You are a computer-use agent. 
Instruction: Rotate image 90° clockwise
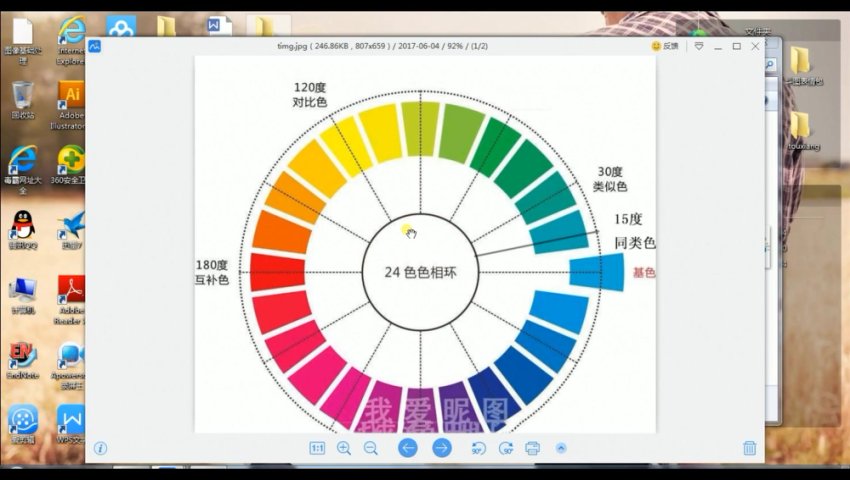click(x=506, y=448)
